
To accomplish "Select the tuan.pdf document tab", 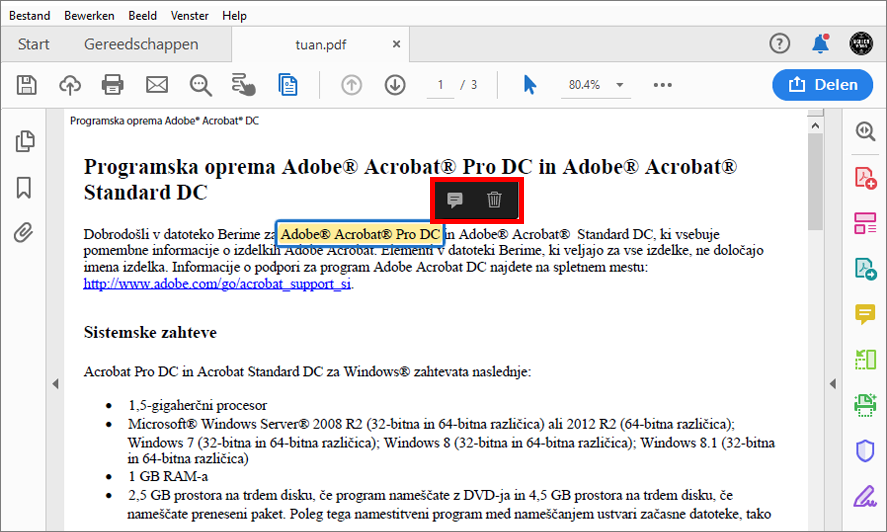I will click(320, 45).
